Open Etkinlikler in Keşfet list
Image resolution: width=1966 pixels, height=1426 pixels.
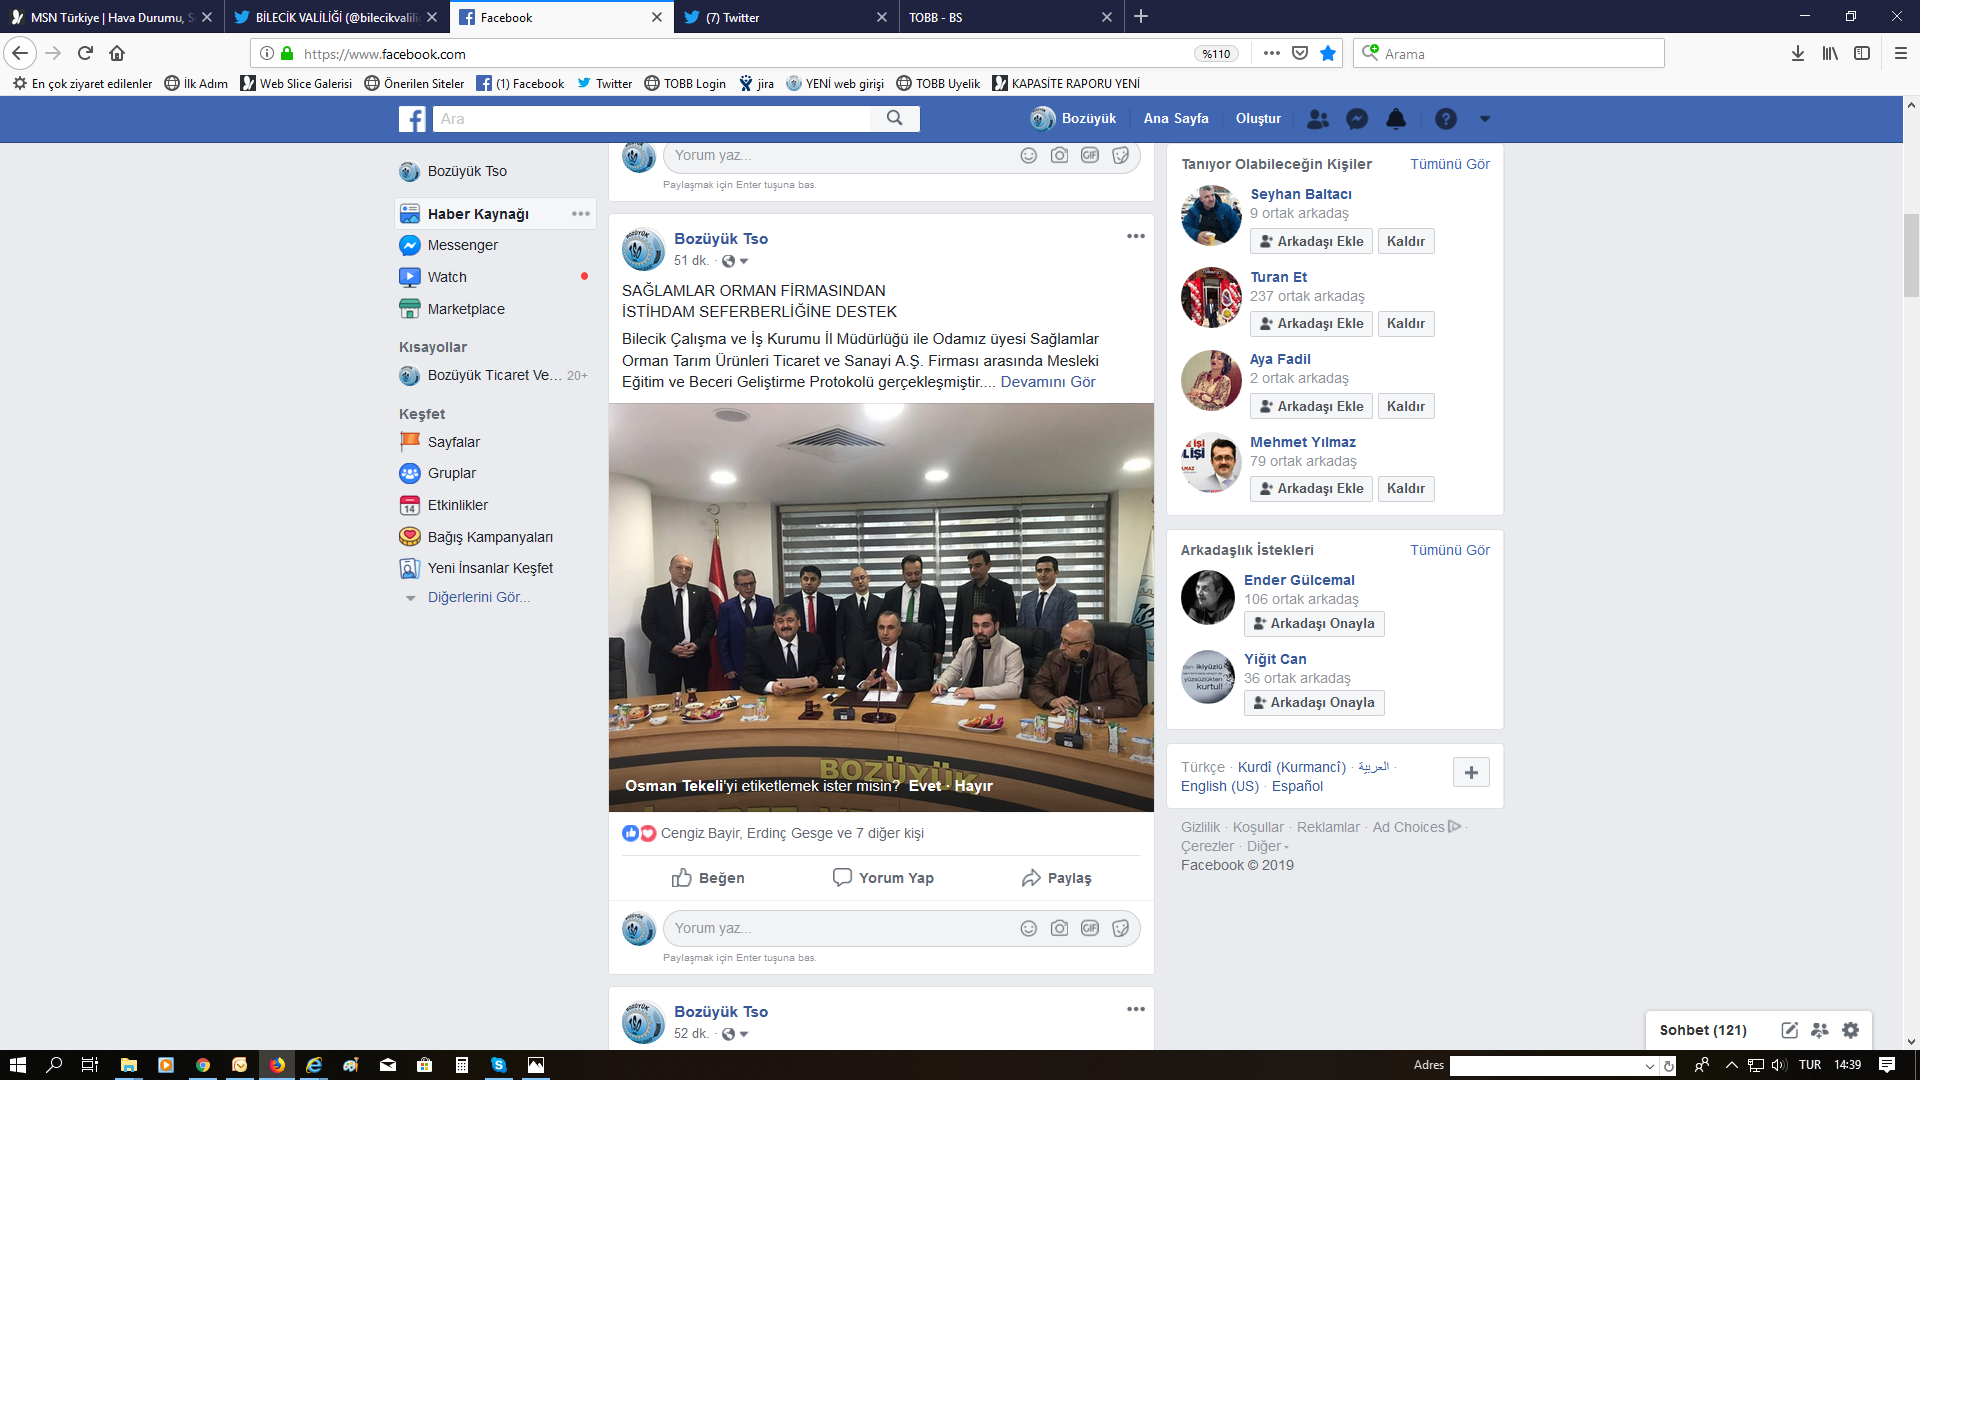(458, 505)
